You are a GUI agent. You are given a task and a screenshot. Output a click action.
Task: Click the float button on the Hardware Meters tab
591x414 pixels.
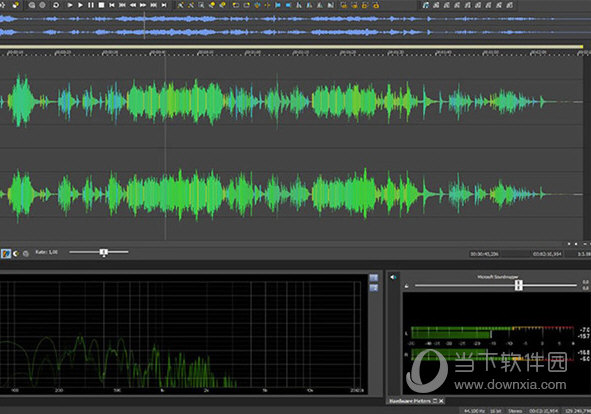point(435,401)
